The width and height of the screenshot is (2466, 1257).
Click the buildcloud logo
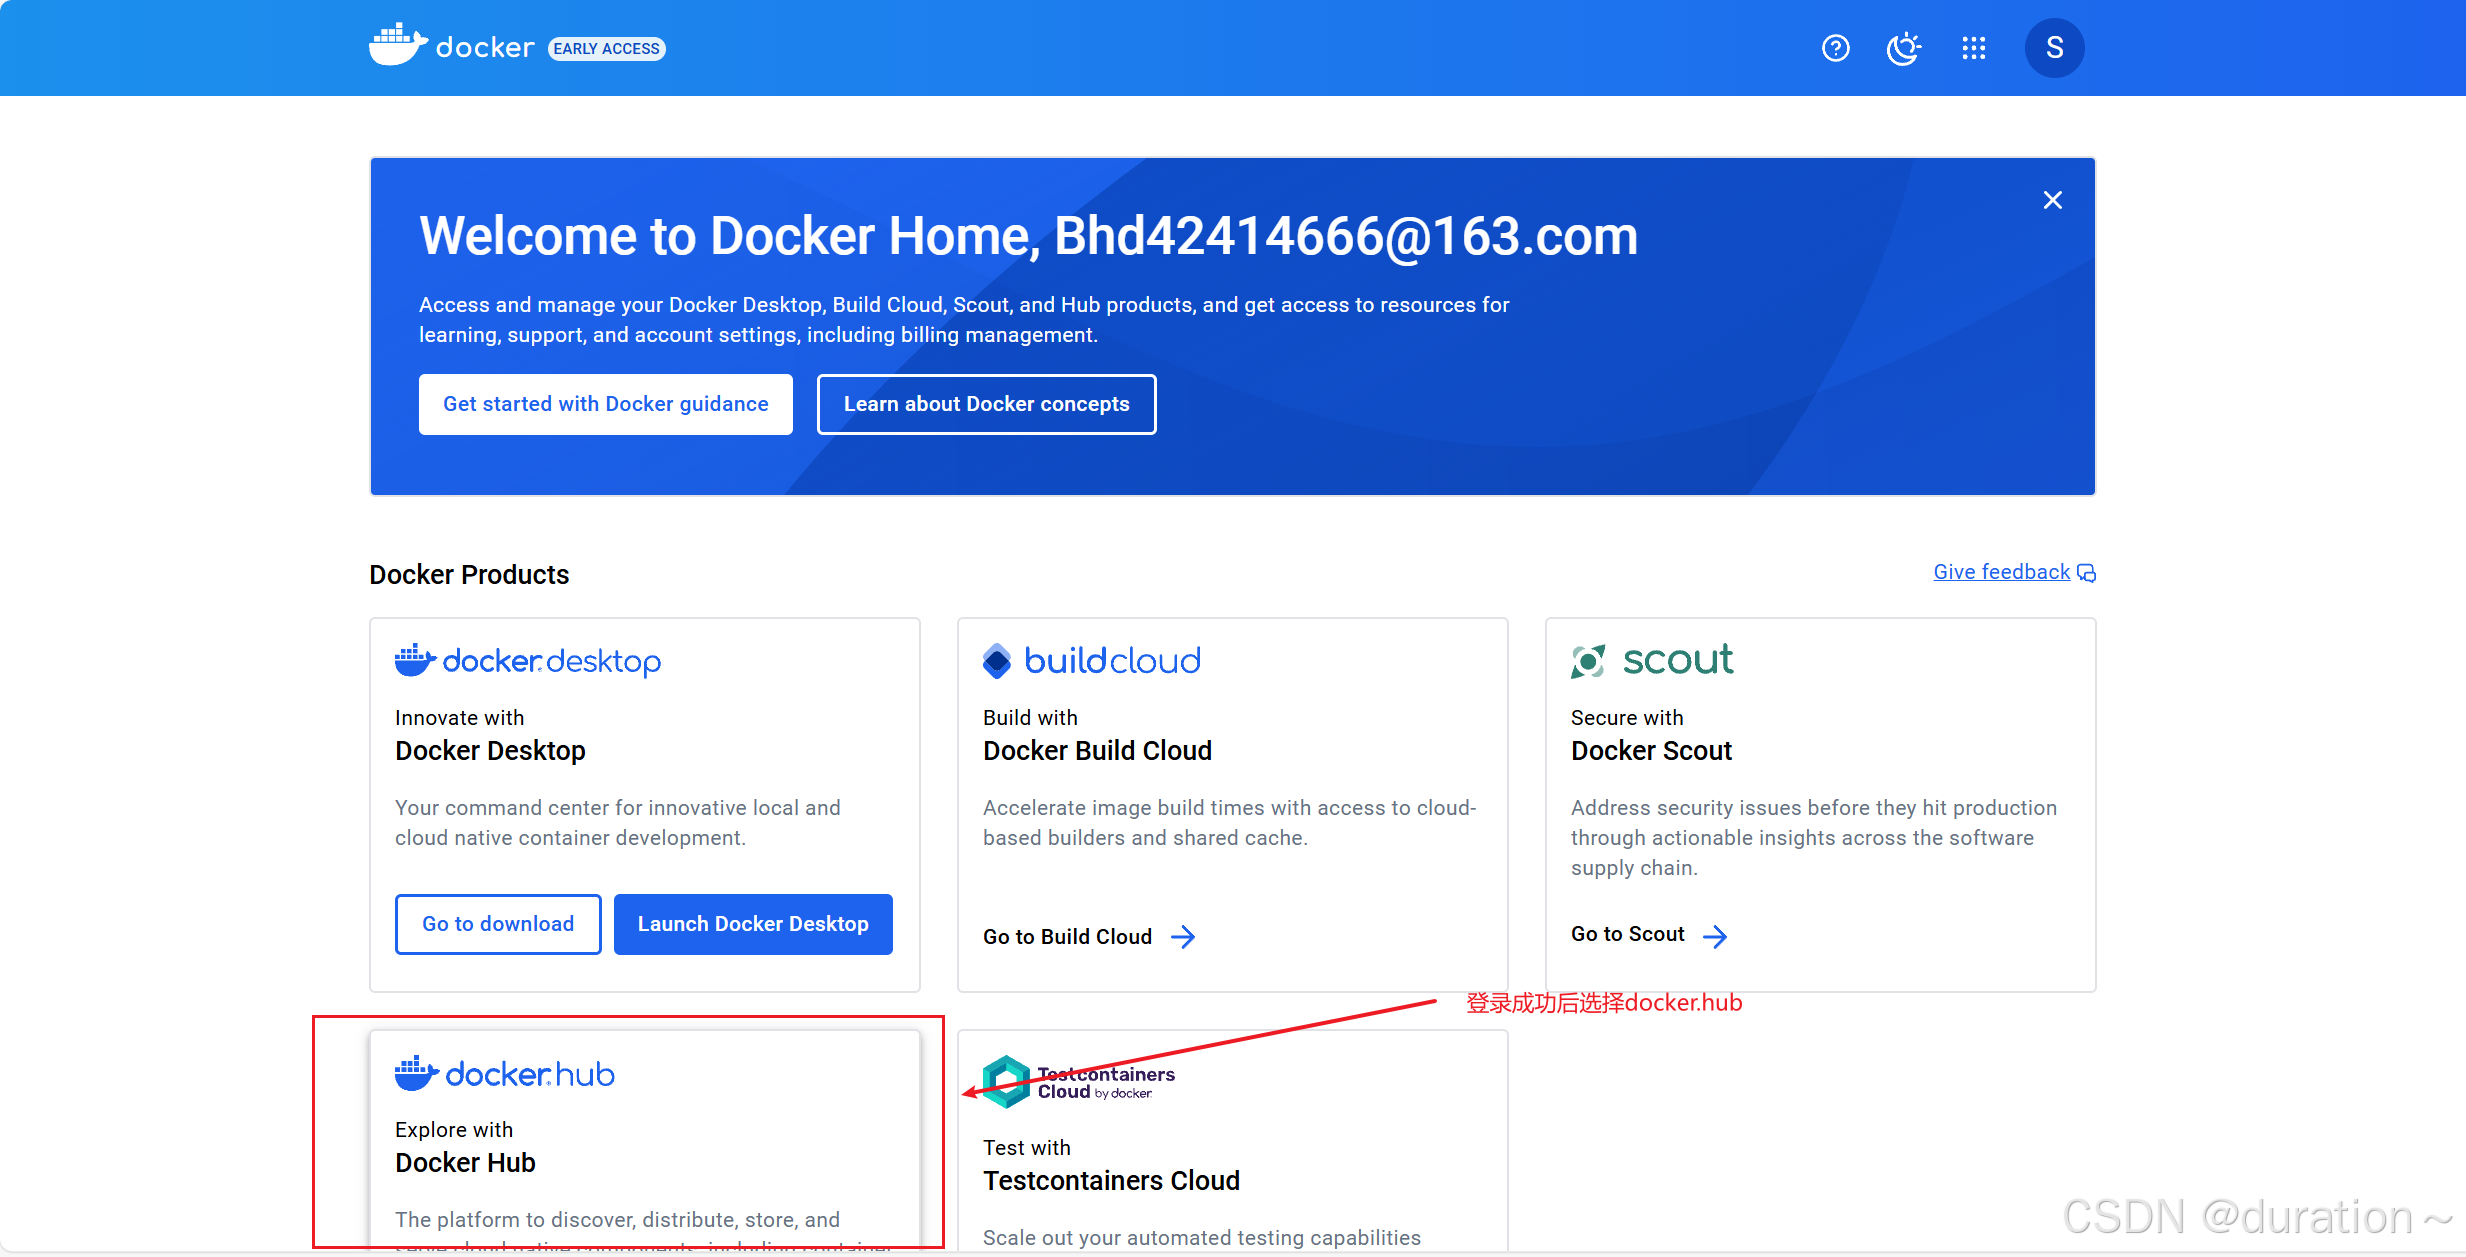pyautogui.click(x=1091, y=661)
